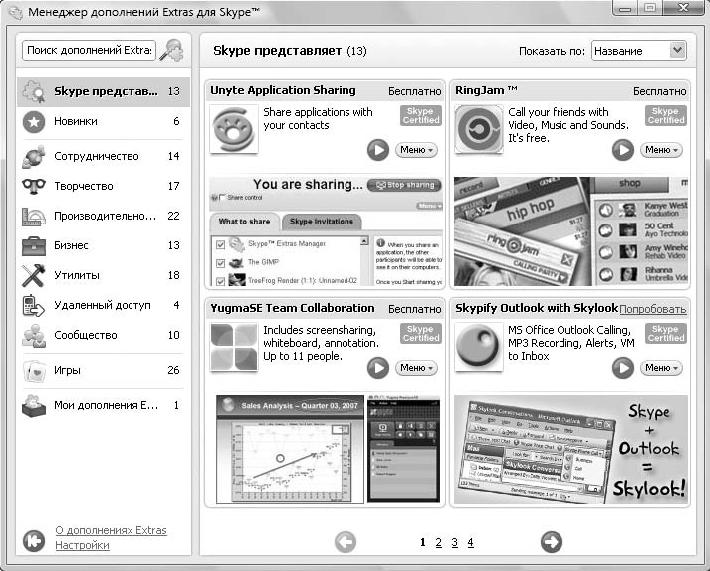Viewport: 710px width, 571px height.
Task: Click the RingJam hip hop preview image
Action: (571, 231)
